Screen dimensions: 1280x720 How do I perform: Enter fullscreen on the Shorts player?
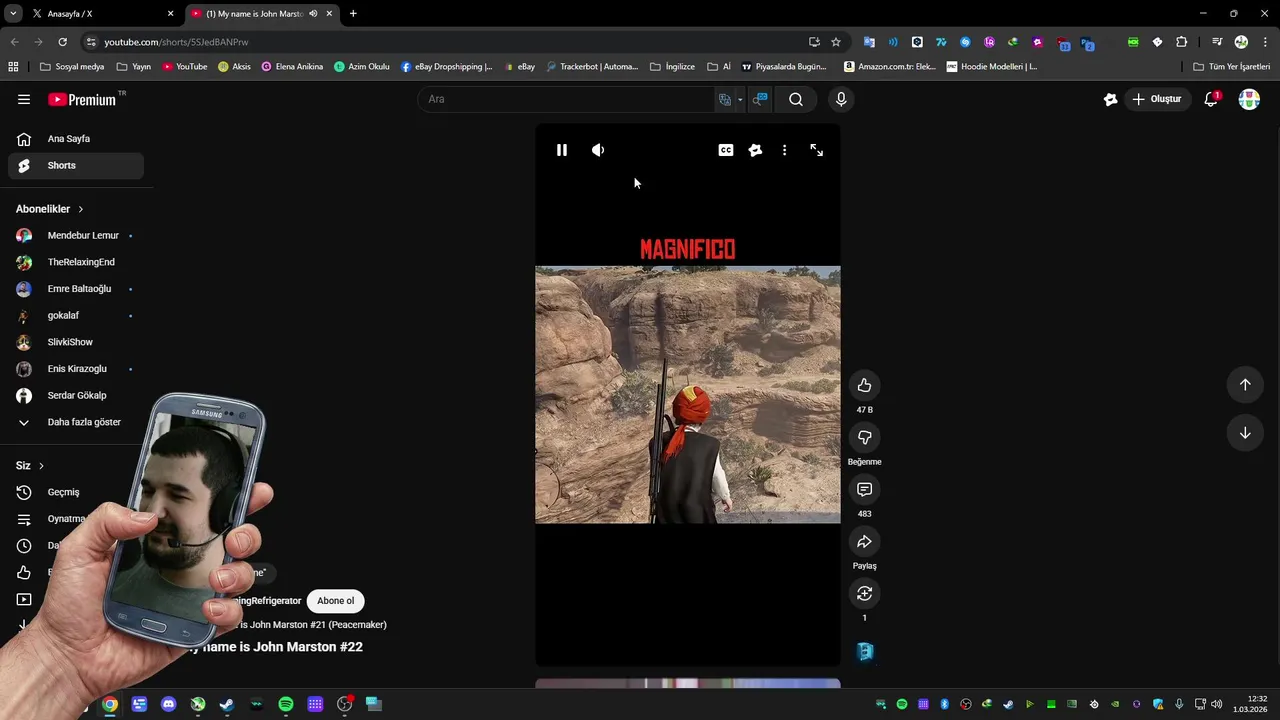pos(817,150)
